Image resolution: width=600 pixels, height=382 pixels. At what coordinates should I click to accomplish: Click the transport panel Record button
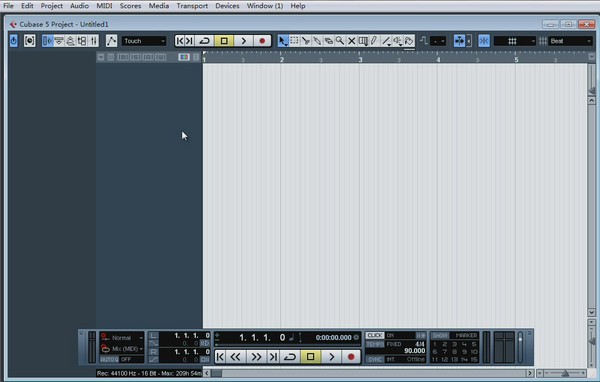point(351,357)
